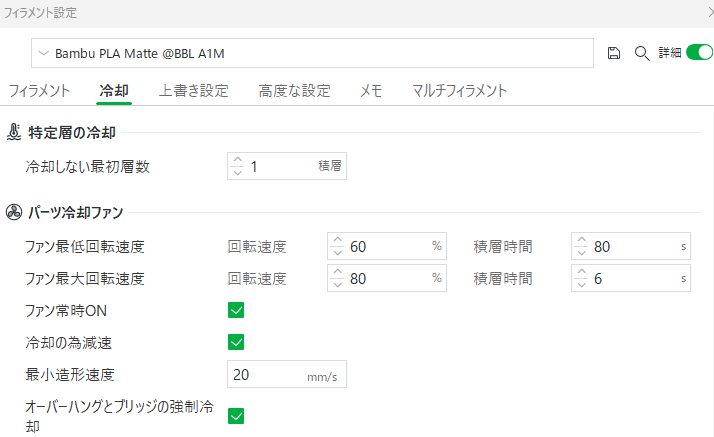714x437 pixels.
Task: Toggle the 冷却の為減速 checkbox
Action: (x=236, y=342)
